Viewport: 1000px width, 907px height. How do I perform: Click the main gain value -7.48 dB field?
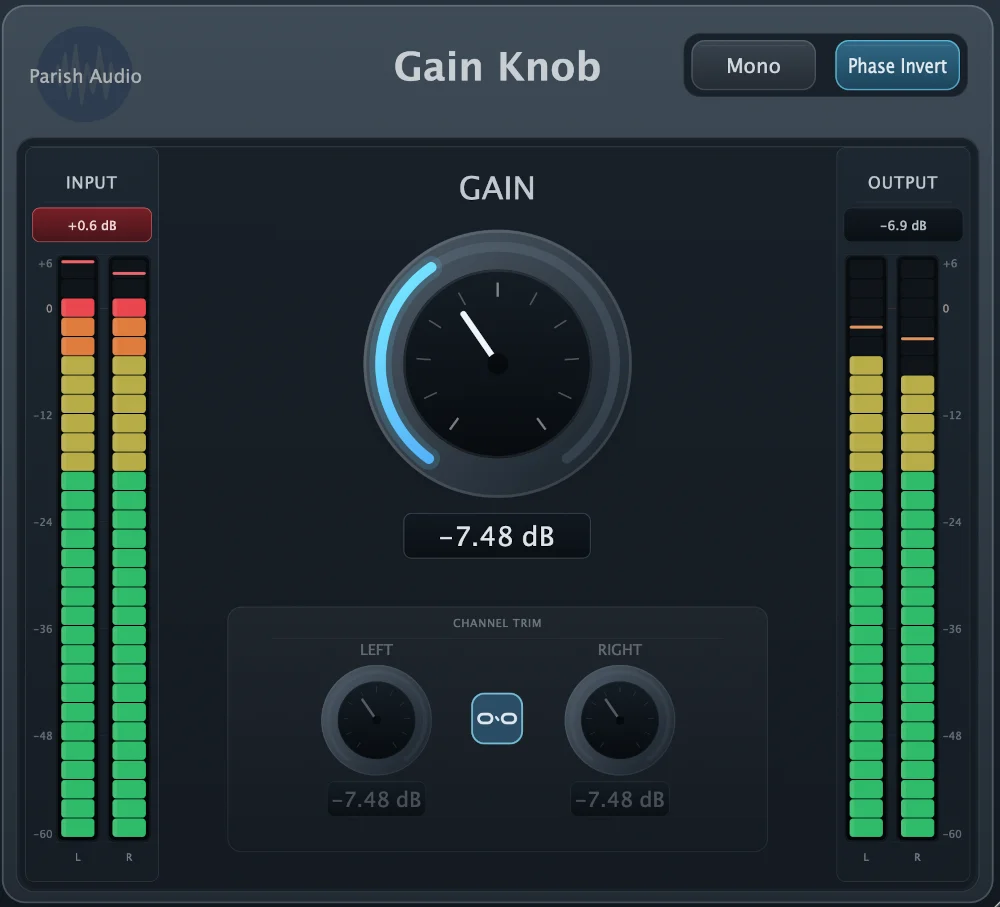pos(497,536)
